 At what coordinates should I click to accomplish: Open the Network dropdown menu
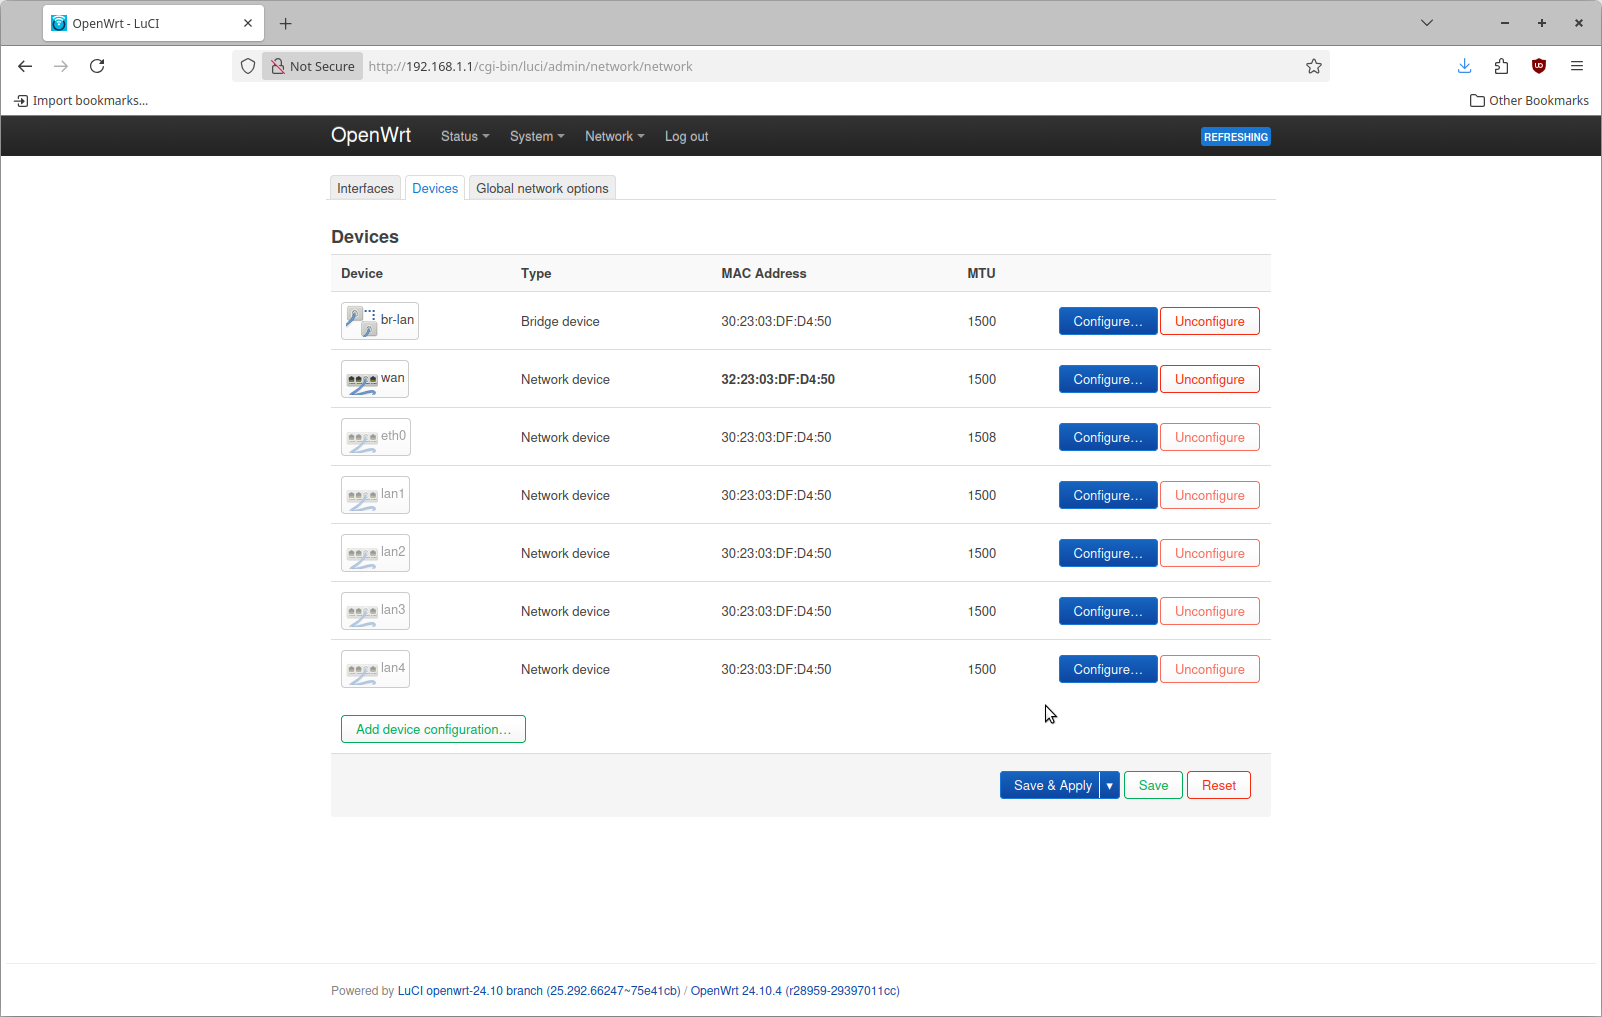click(x=614, y=137)
